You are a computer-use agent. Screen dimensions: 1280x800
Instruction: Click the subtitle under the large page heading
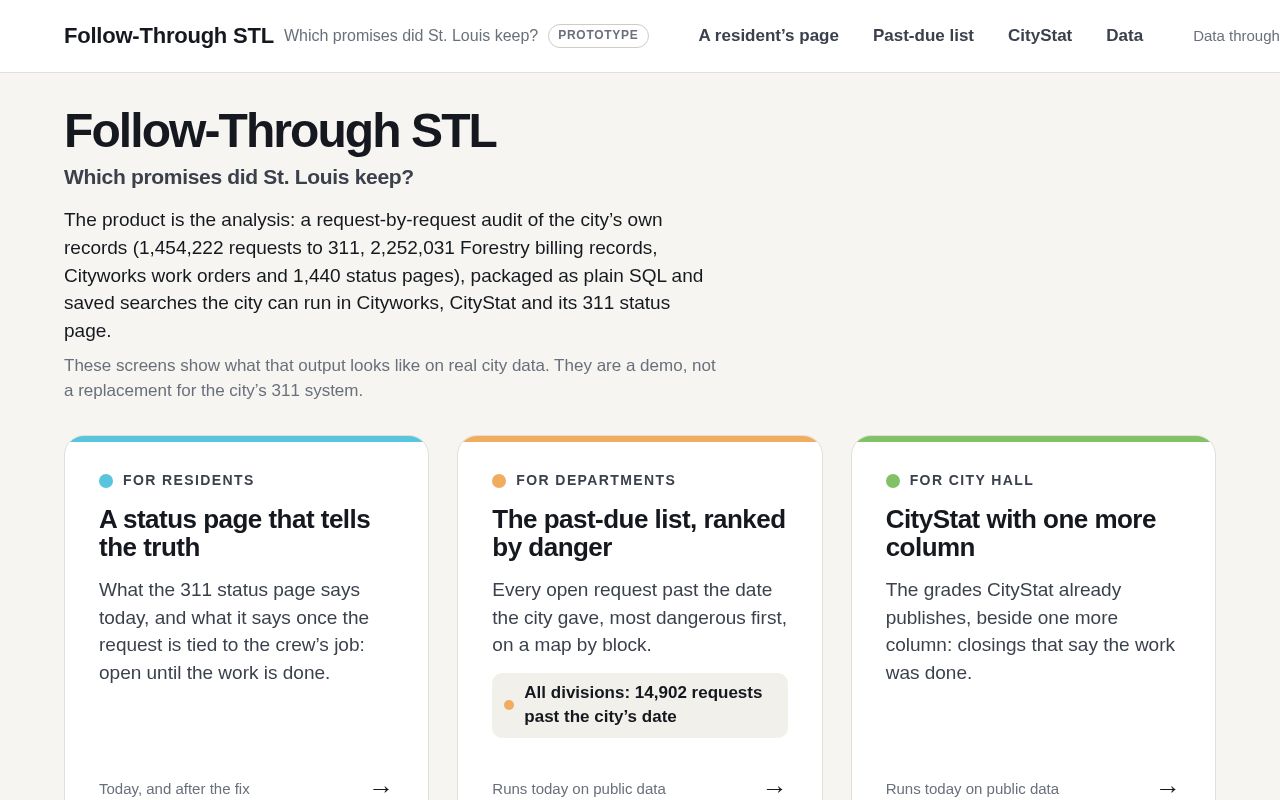[239, 177]
